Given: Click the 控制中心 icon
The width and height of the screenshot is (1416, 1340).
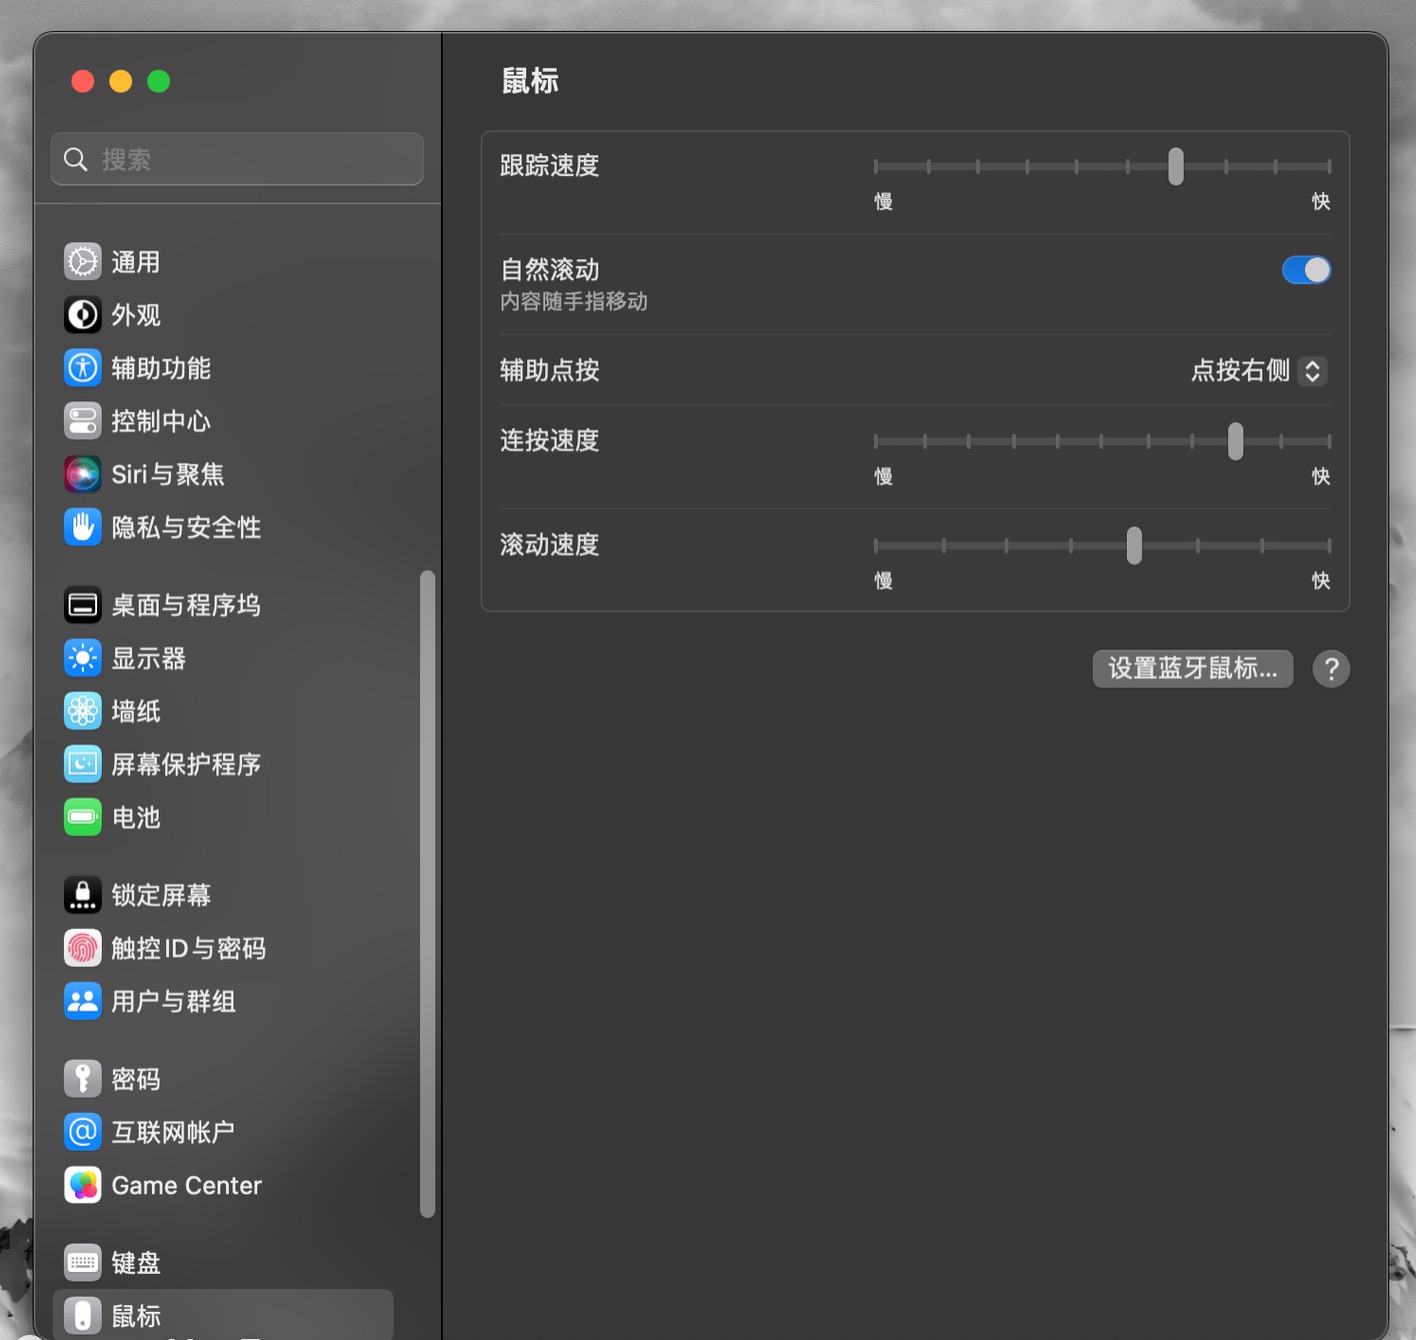Looking at the screenshot, I should tap(83, 421).
